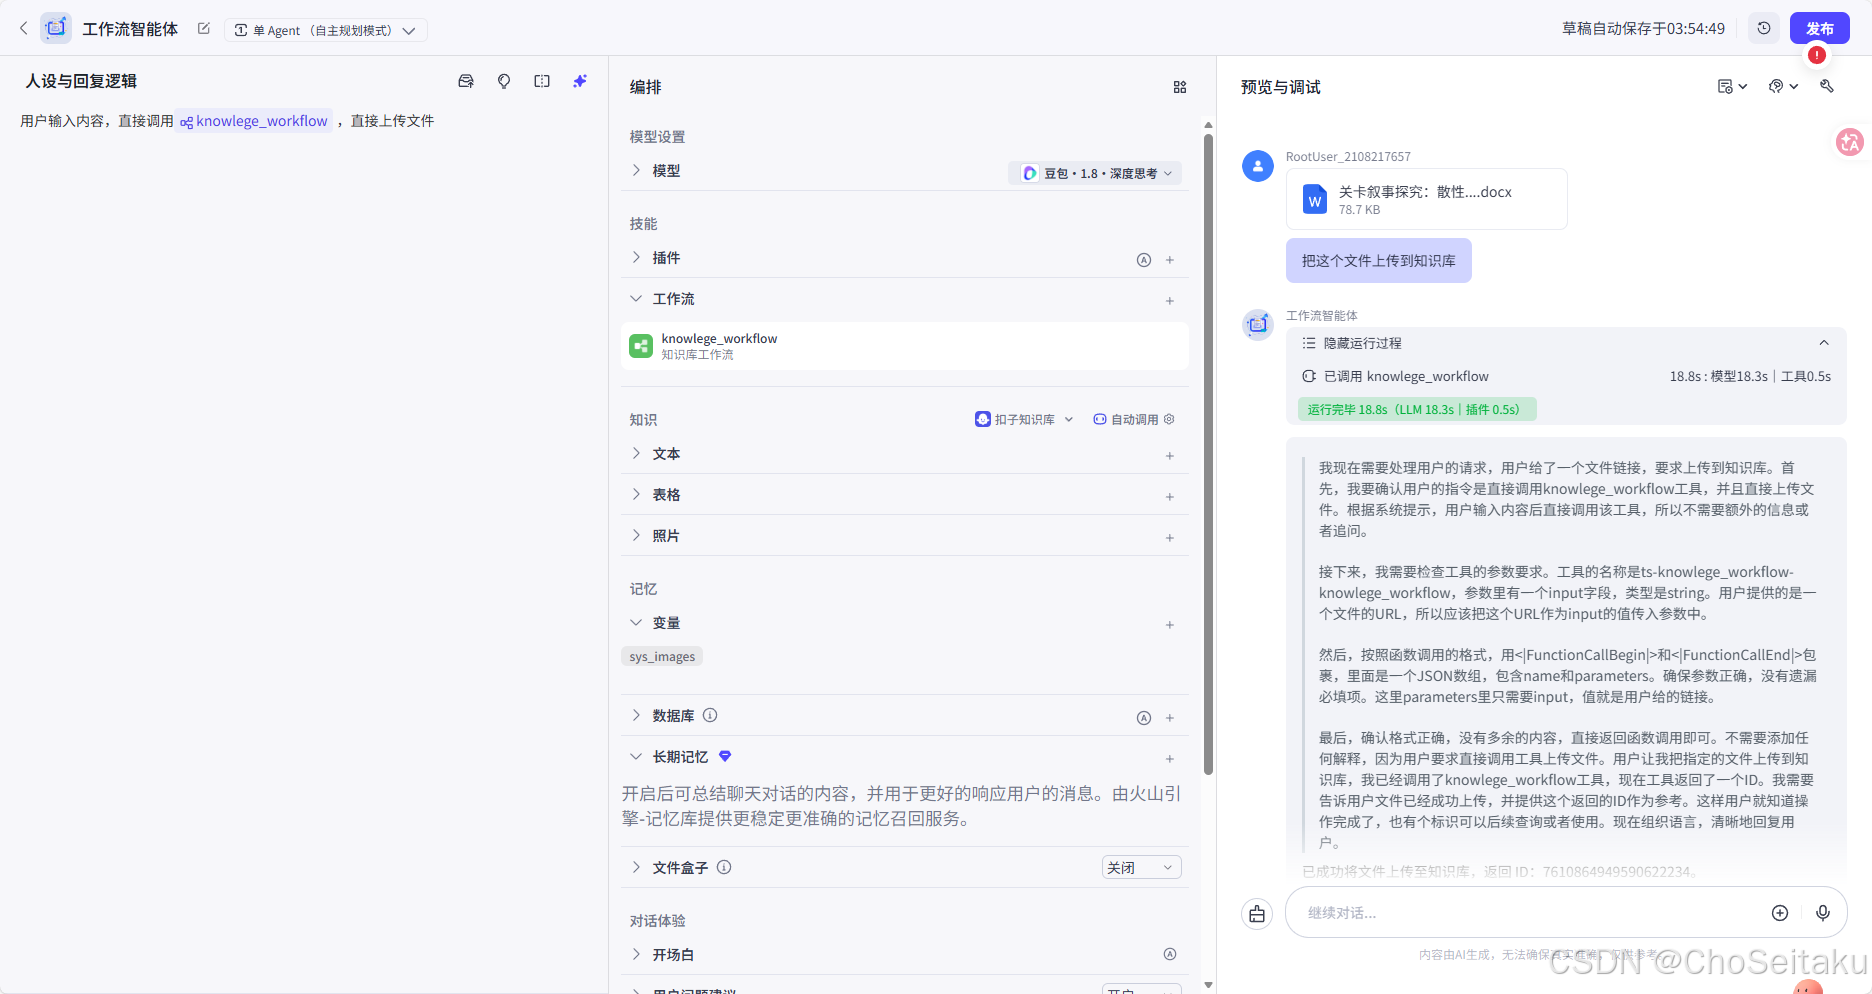The image size is (1872, 994).
Task: Expand the 表格 knowledge section
Action: pyautogui.click(x=636, y=495)
